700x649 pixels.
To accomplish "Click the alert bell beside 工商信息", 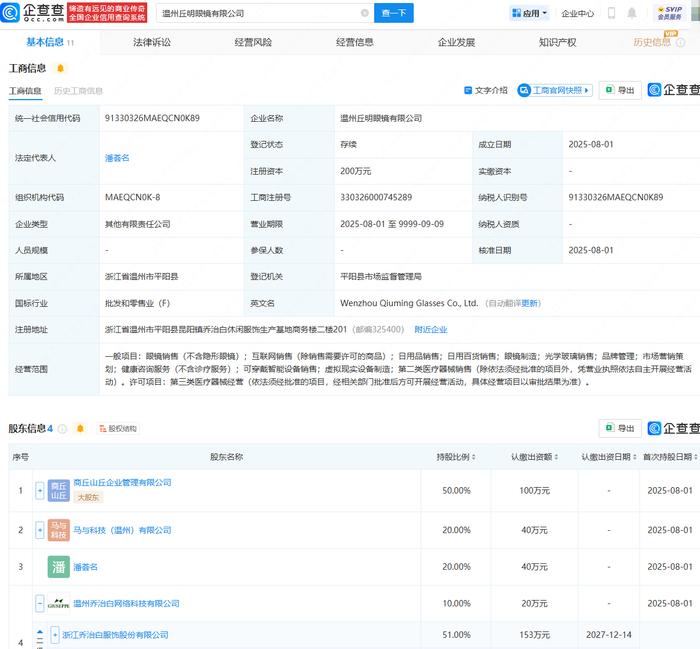I will [x=60, y=68].
